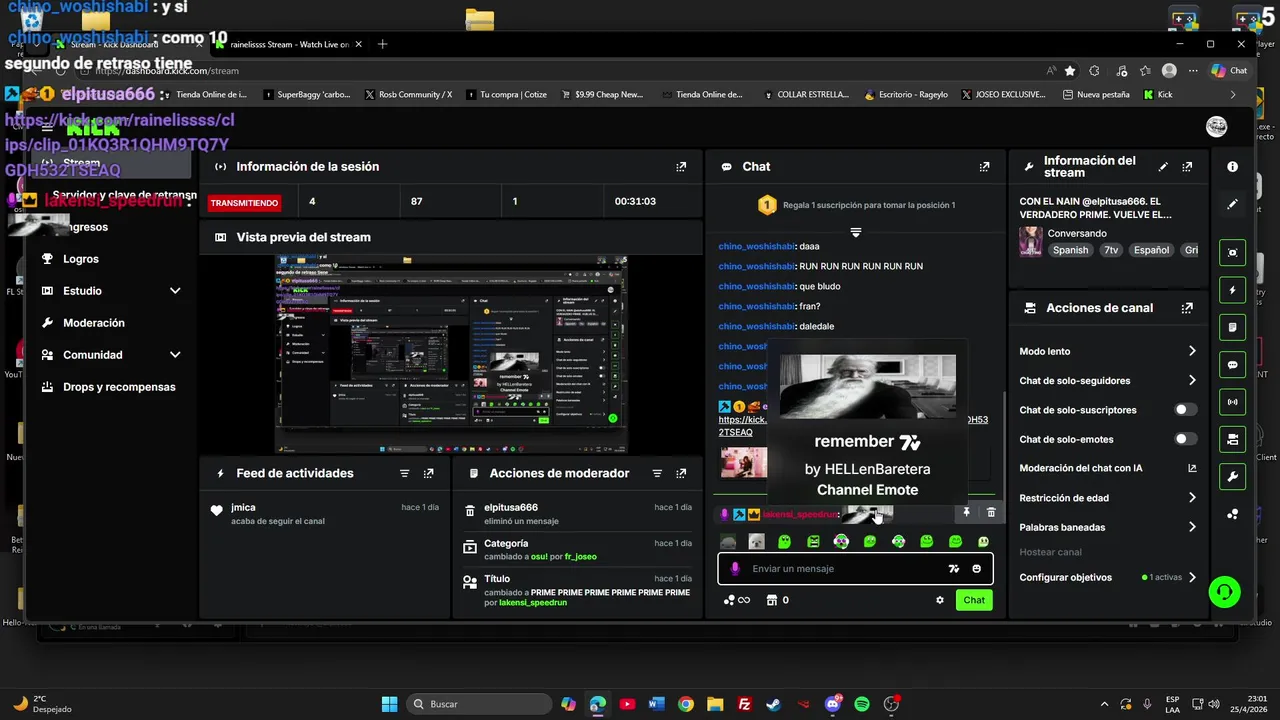The height and width of the screenshot is (720, 1280).
Task: Click the wrench icon in right sidebar
Action: point(1232,477)
